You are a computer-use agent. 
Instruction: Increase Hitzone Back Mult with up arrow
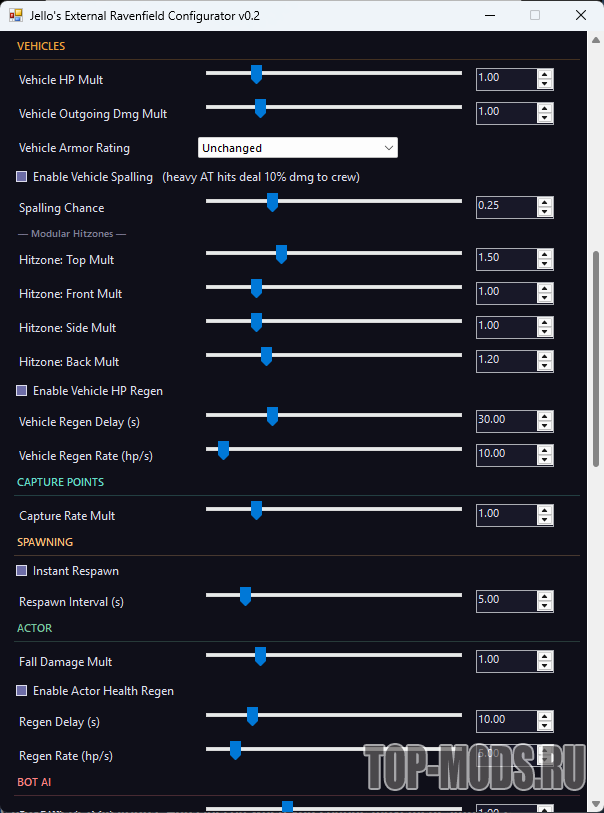(544, 356)
